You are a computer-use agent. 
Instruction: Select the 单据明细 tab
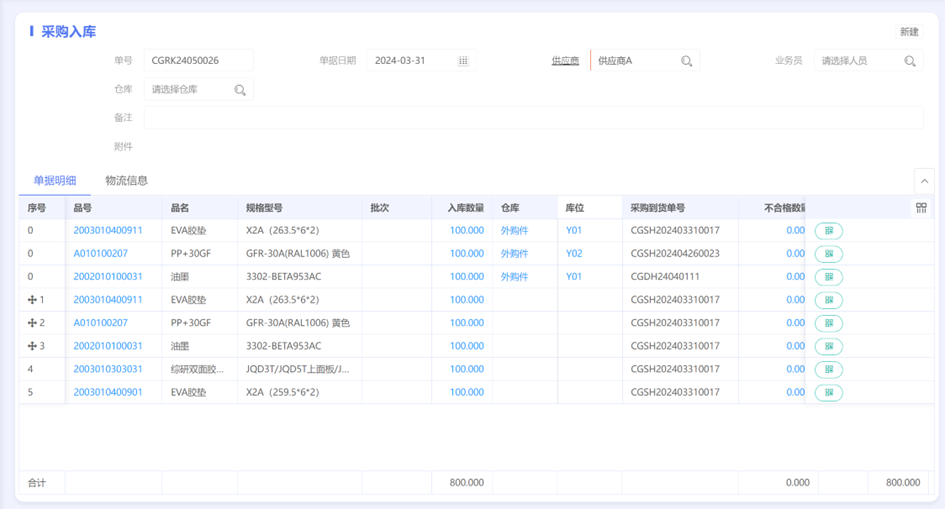click(55, 181)
